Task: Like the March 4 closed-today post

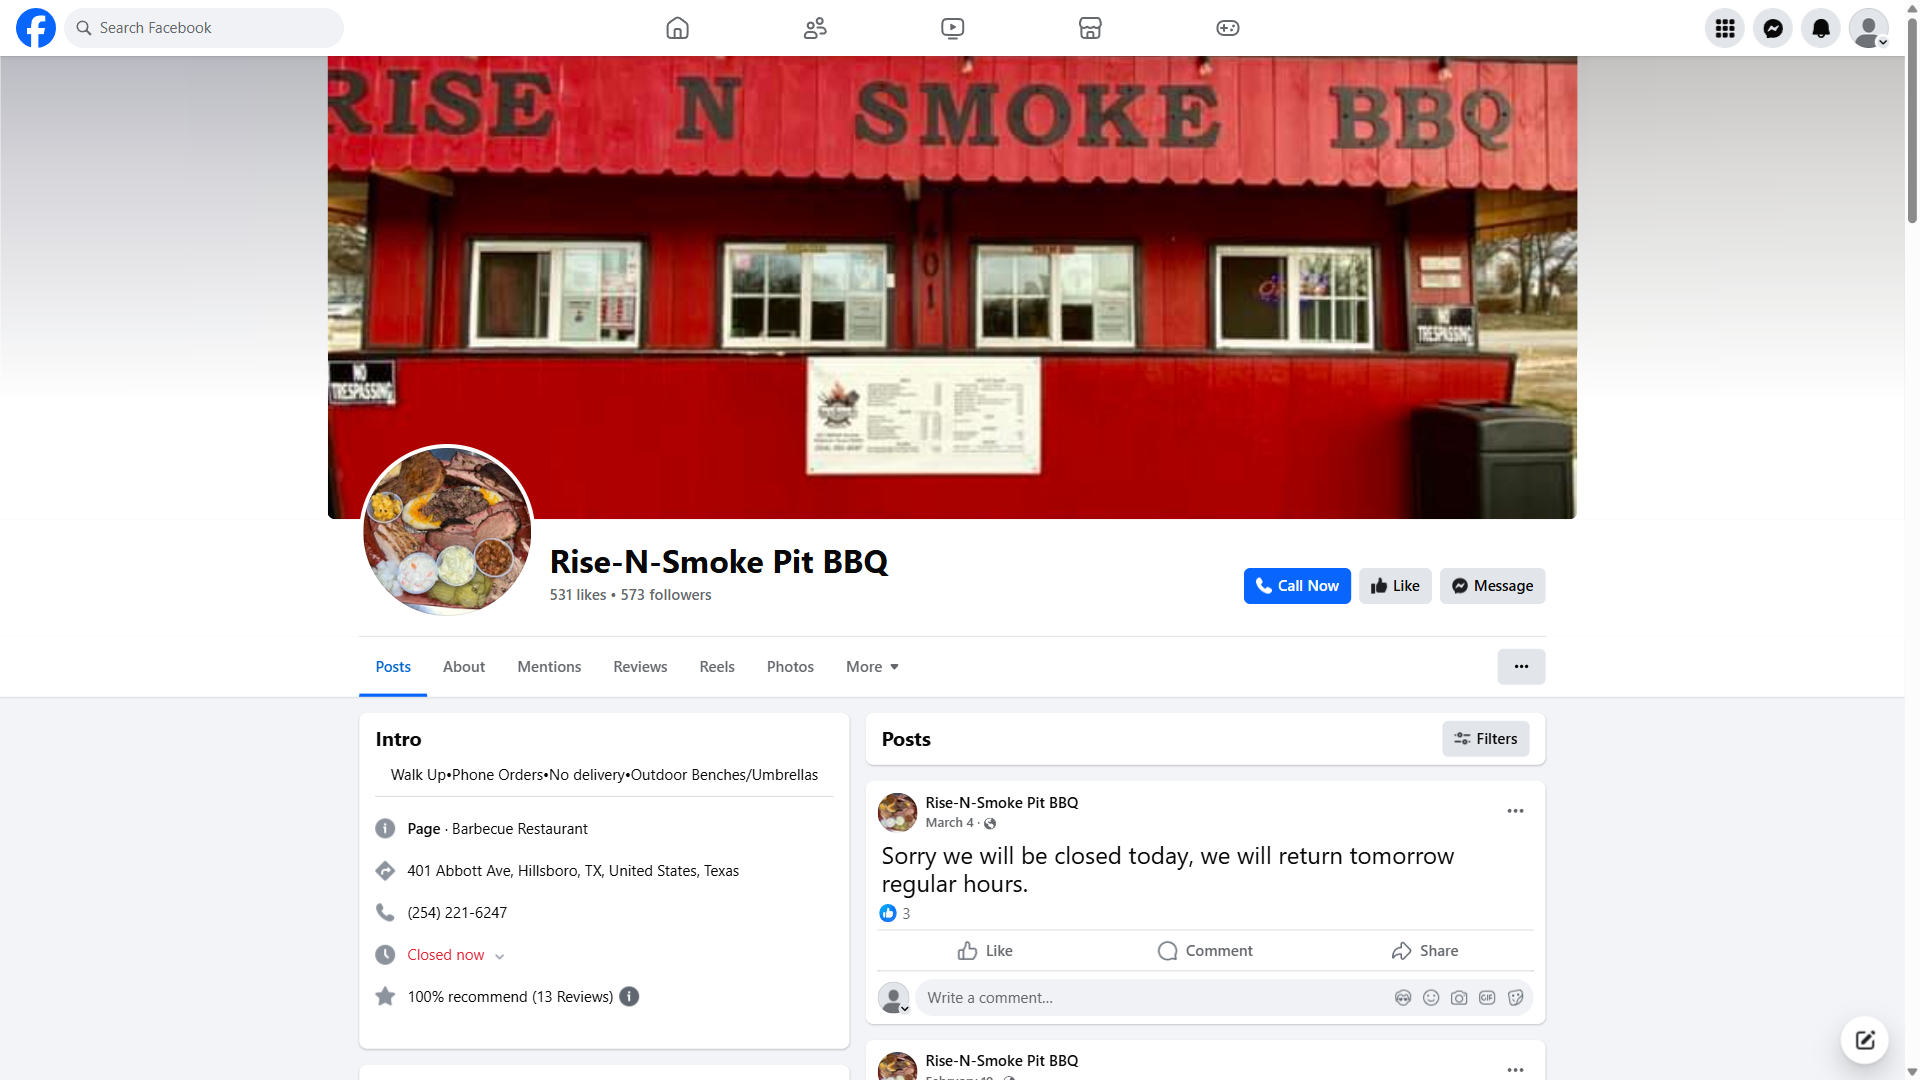Action: pyautogui.click(x=985, y=951)
